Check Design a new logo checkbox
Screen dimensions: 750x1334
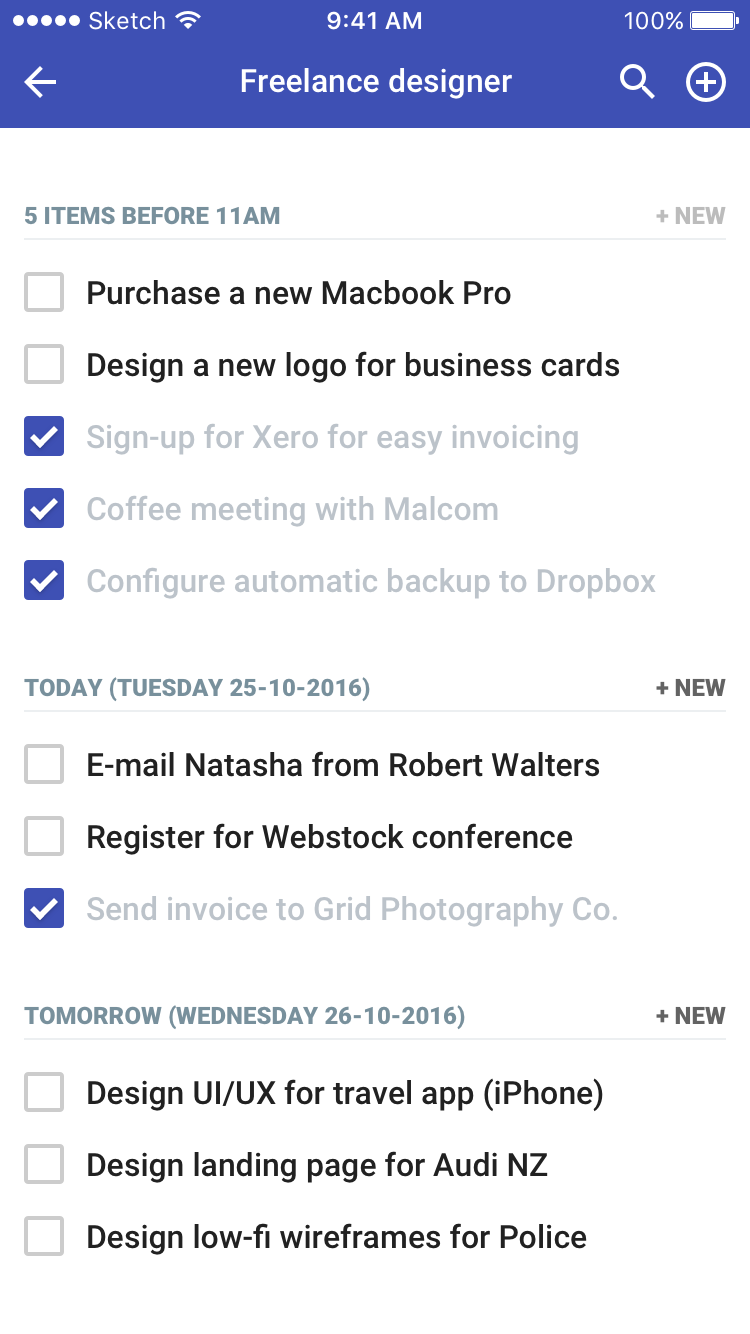point(44,365)
